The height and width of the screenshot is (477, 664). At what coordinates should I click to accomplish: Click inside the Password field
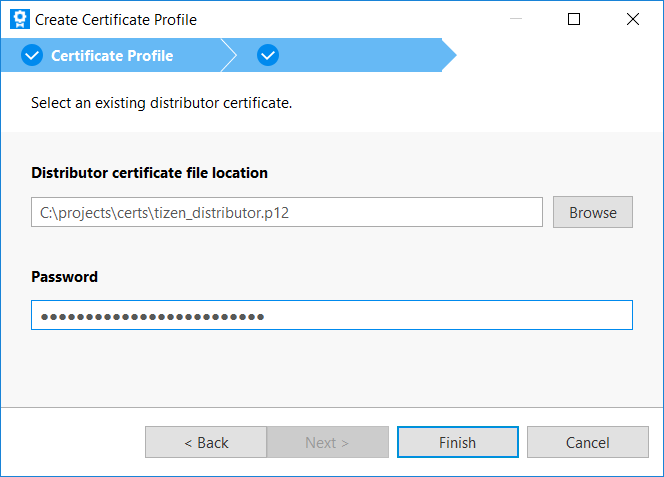point(331,316)
